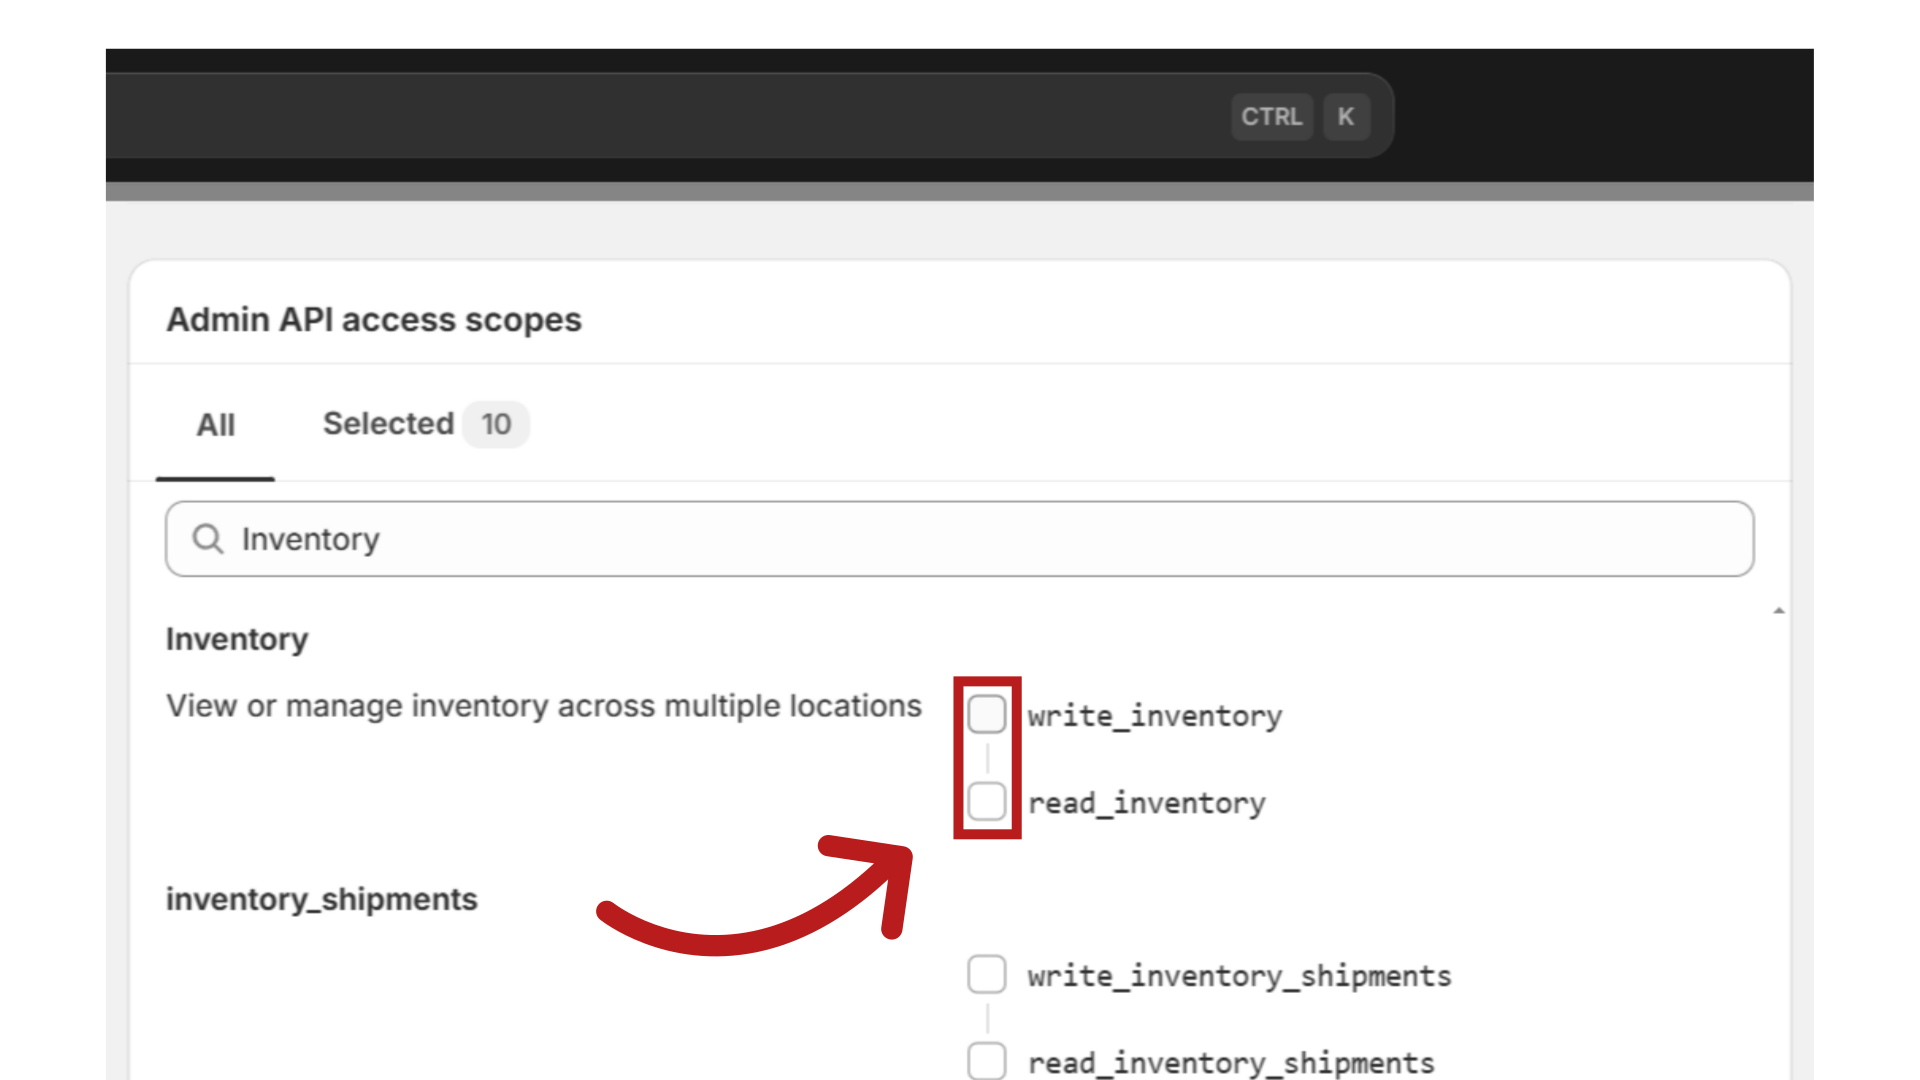Tick the read_inventory checkbox
This screenshot has height=1080, width=1920.
986,801
